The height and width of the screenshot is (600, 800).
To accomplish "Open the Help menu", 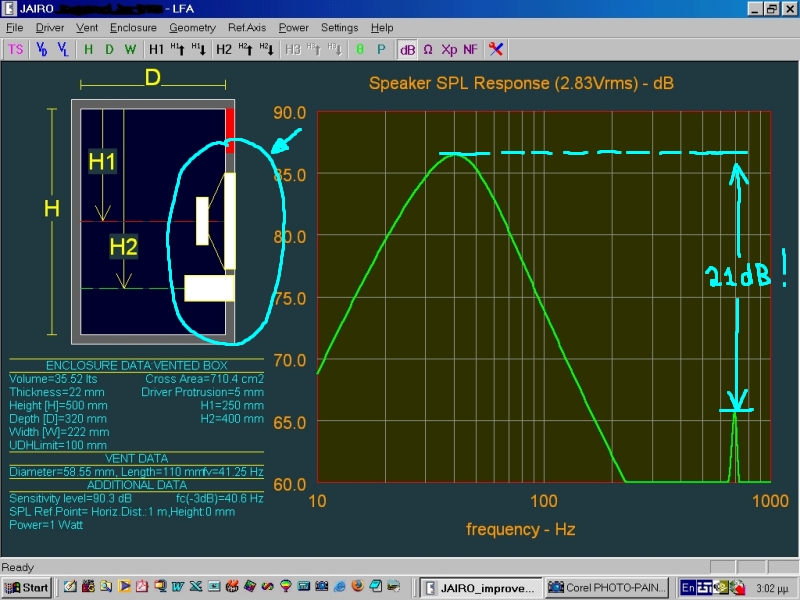I will tap(382, 28).
